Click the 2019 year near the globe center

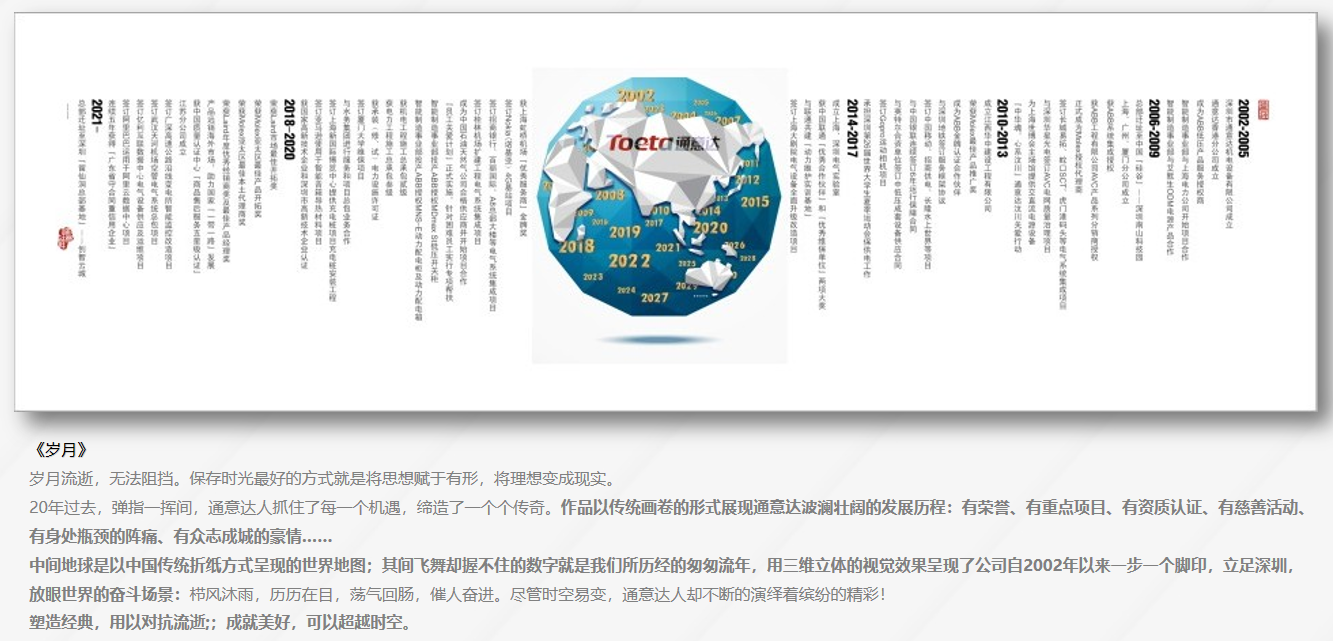[624, 231]
